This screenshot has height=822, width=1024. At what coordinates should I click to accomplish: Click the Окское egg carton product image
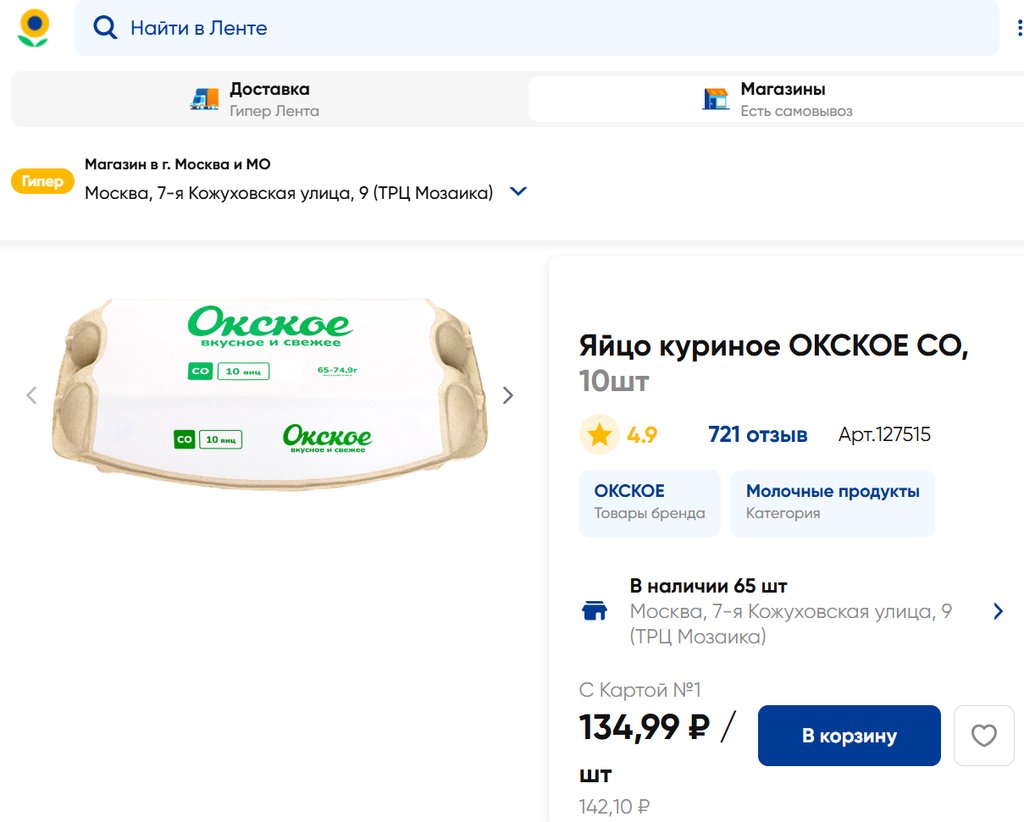270,393
